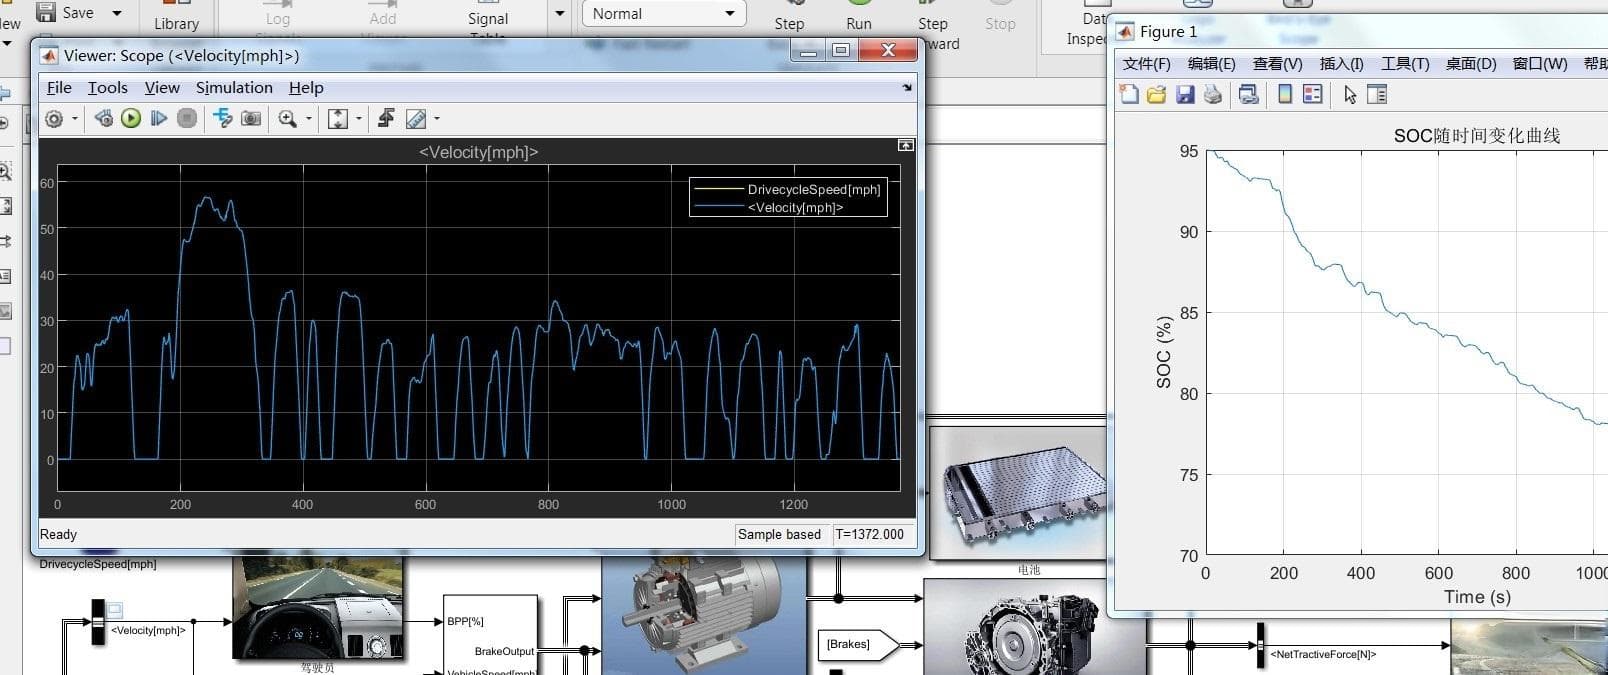
Task: Click Save floppy icon in Figure 1
Action: point(1185,94)
